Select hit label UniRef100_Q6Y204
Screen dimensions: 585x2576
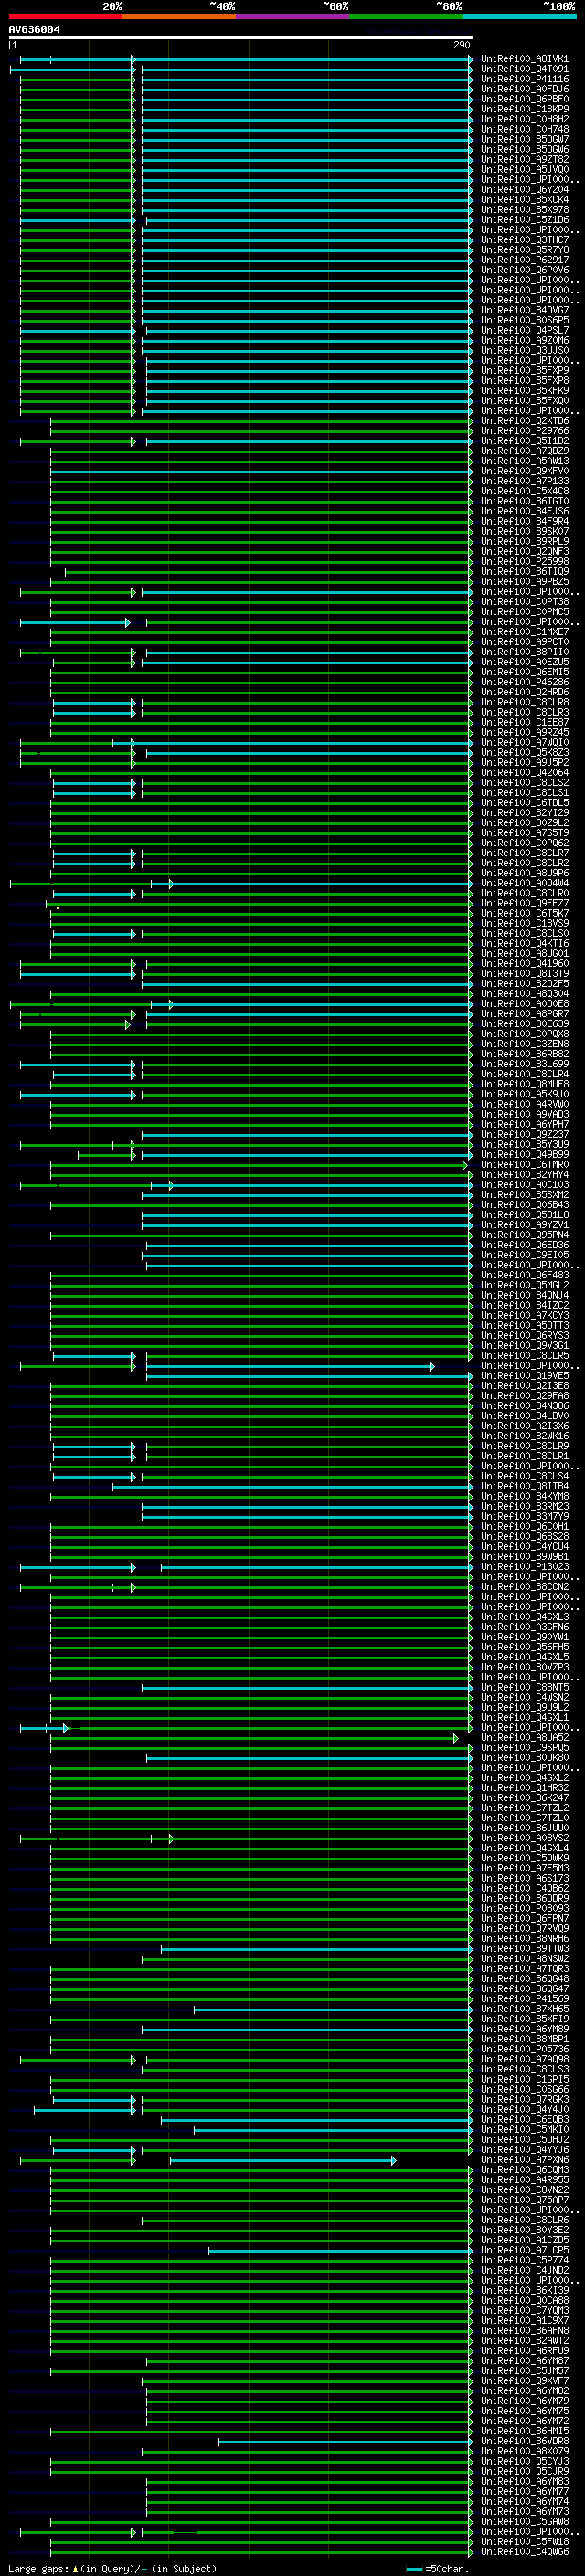coord(525,190)
